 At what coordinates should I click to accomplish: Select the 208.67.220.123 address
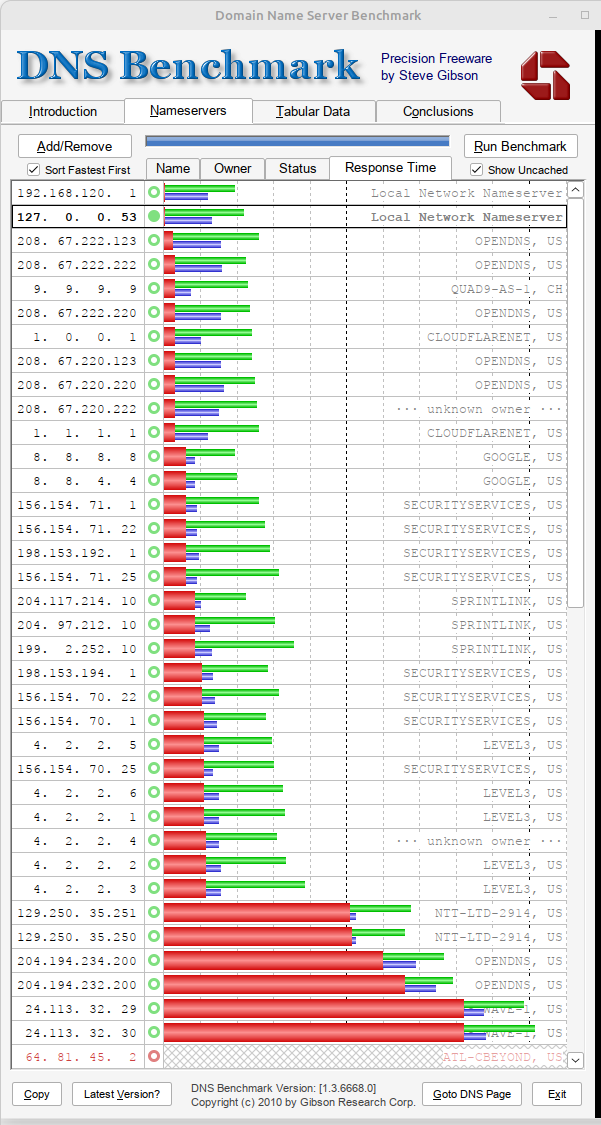77,361
